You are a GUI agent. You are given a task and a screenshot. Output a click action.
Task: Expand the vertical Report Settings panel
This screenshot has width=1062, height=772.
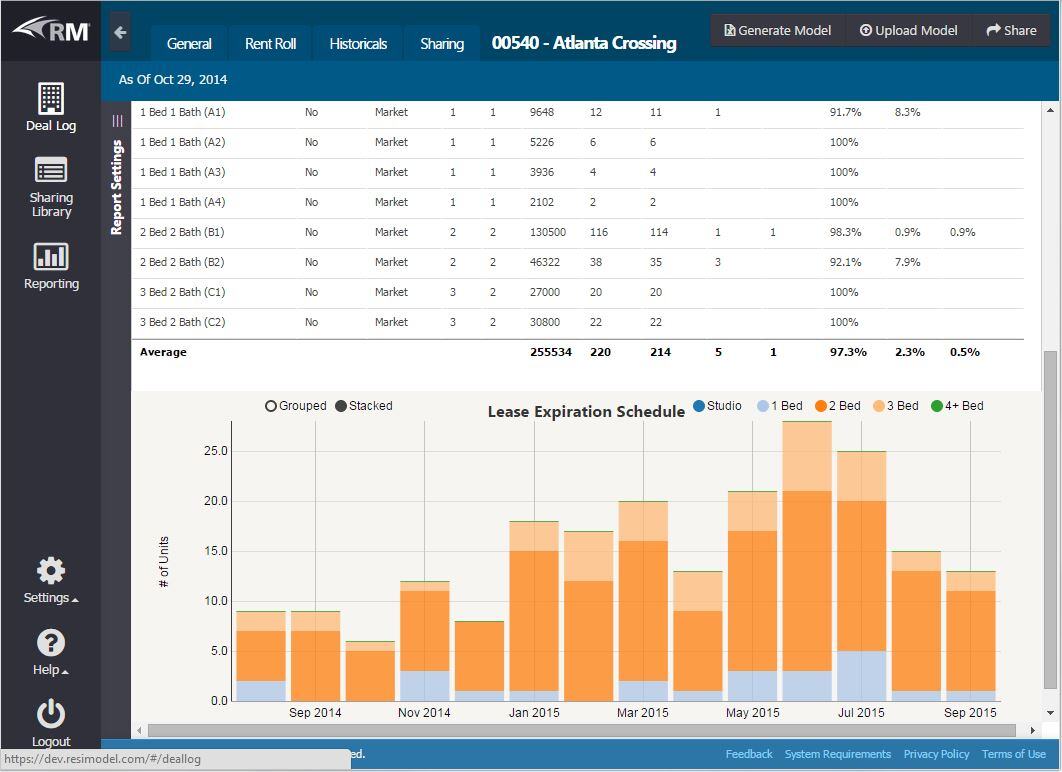(x=117, y=188)
